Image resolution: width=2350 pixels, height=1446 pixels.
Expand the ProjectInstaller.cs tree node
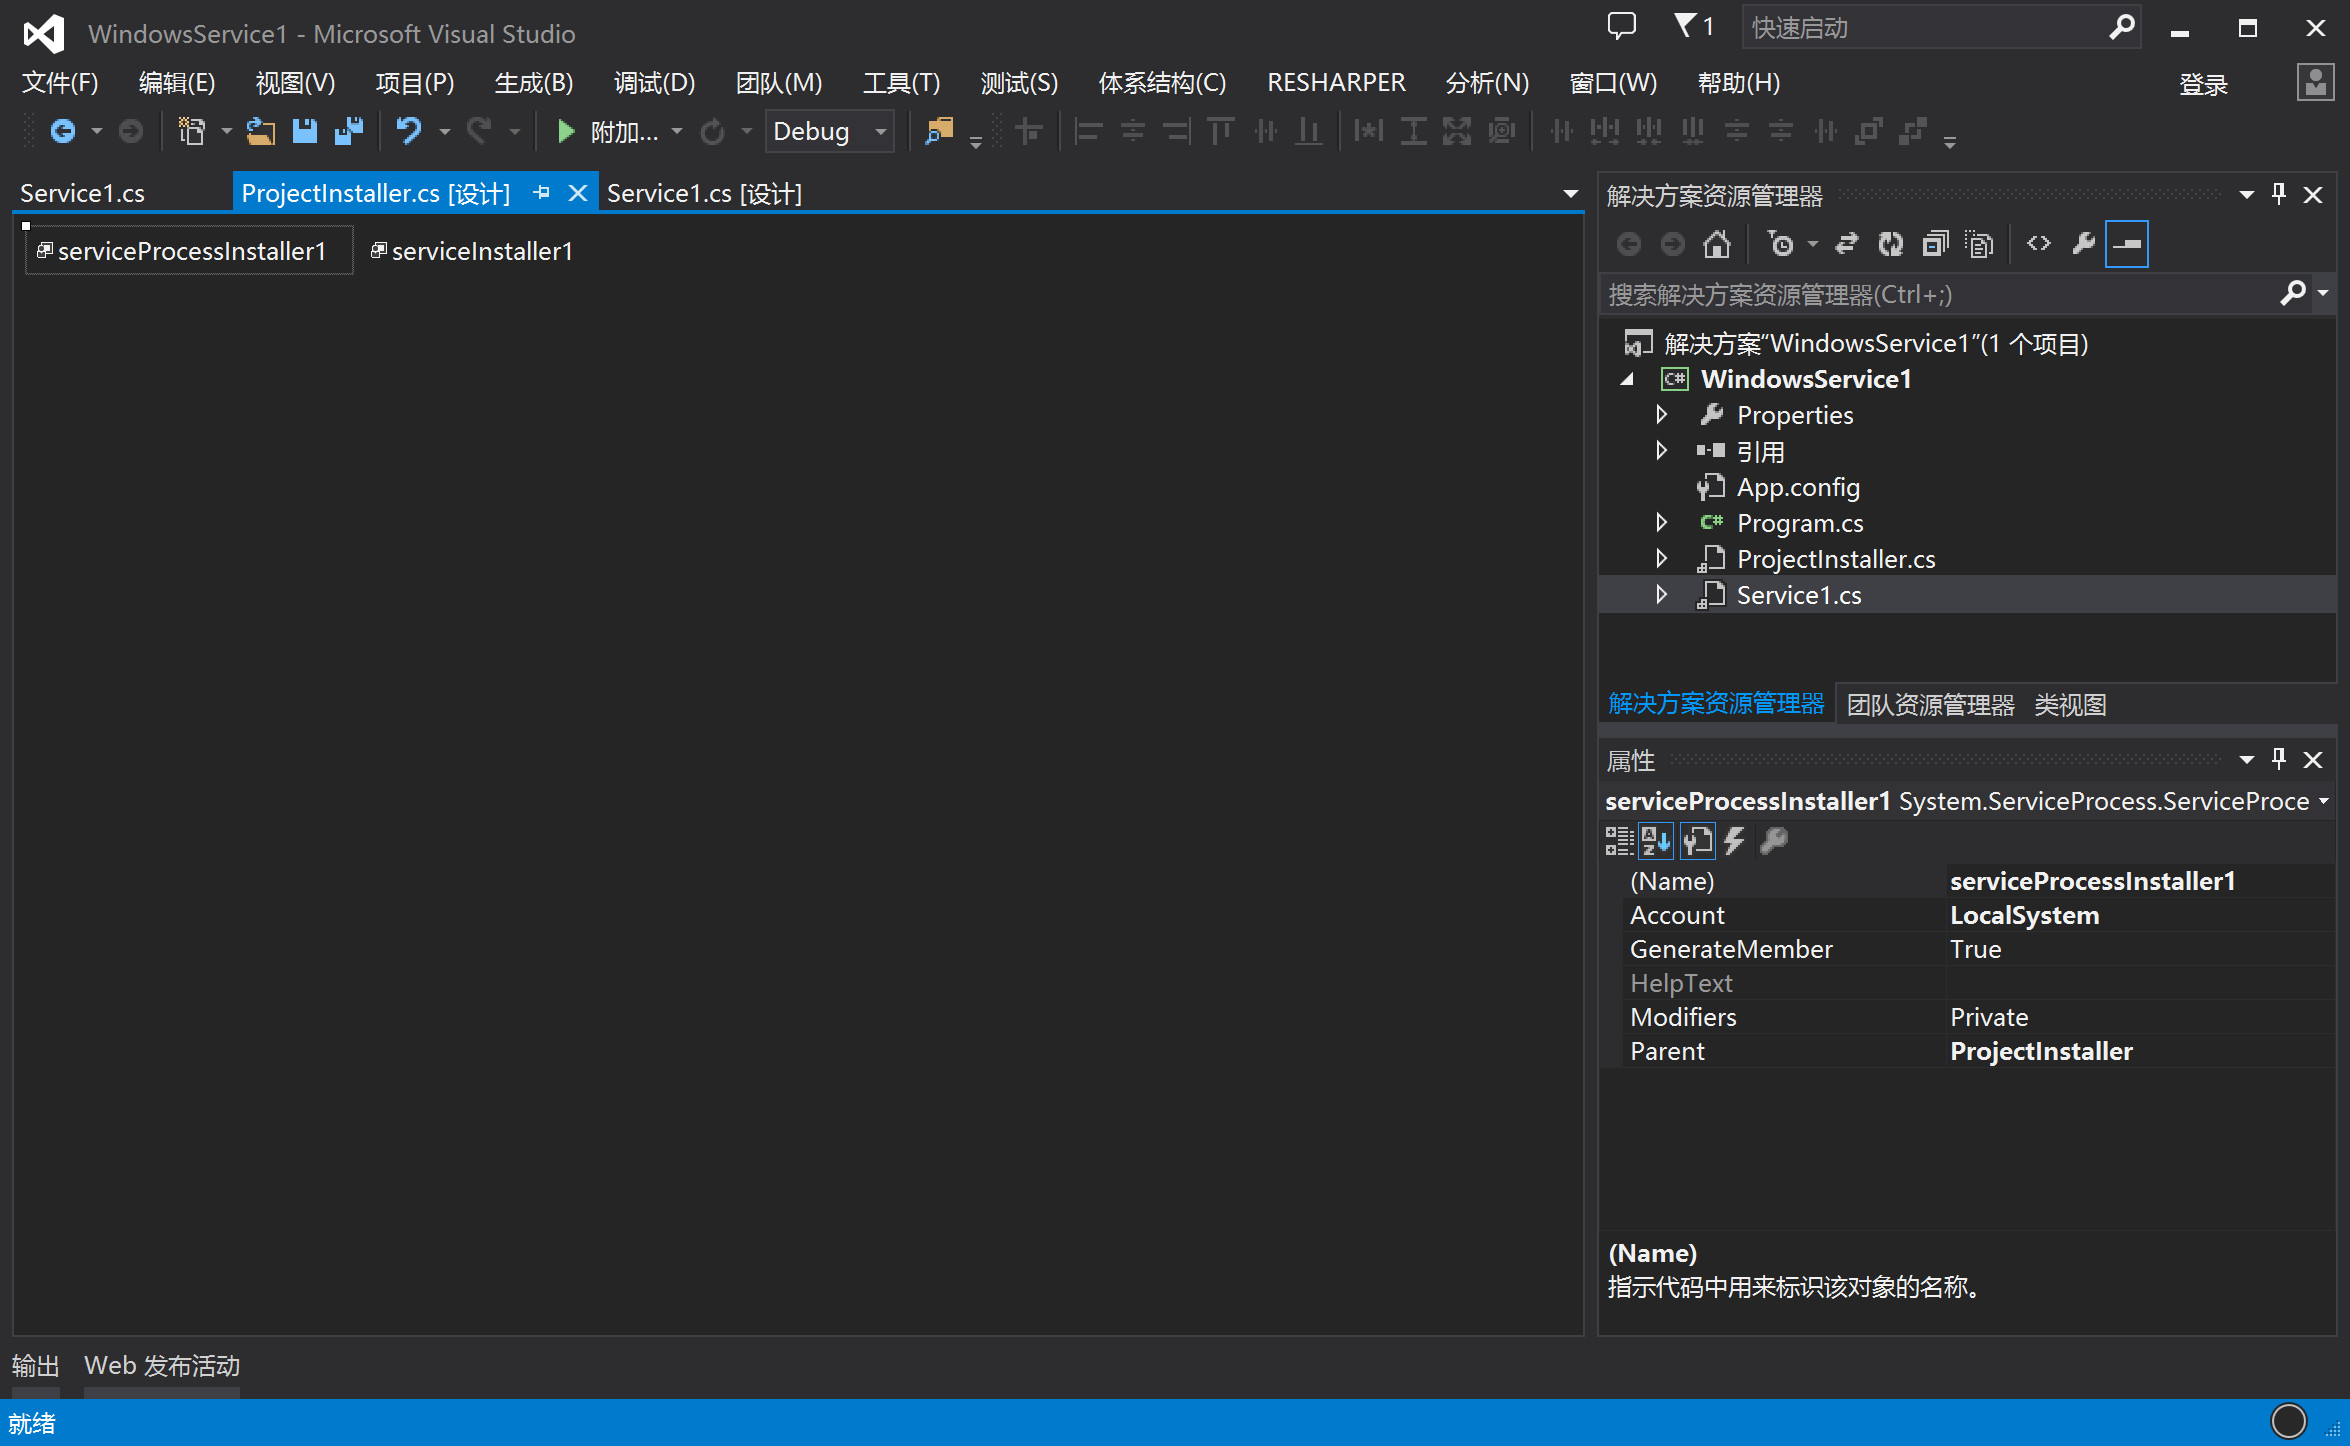pyautogui.click(x=1661, y=558)
